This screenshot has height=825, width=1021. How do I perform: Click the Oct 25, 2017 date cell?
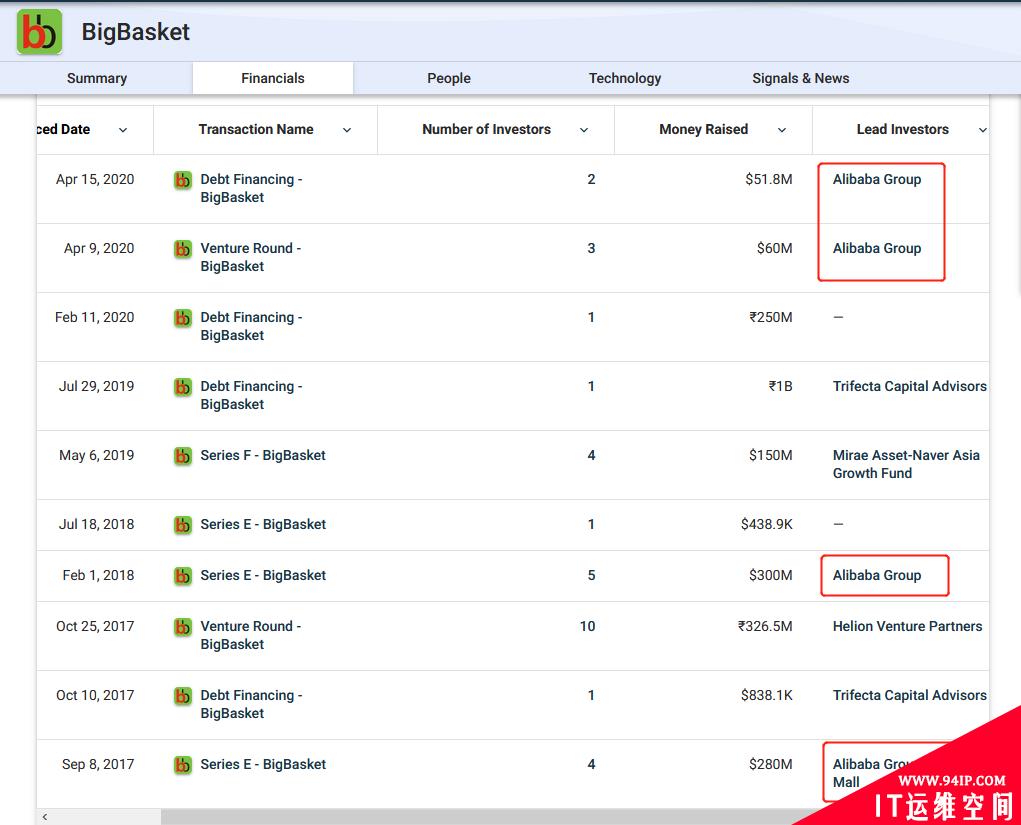(x=95, y=626)
